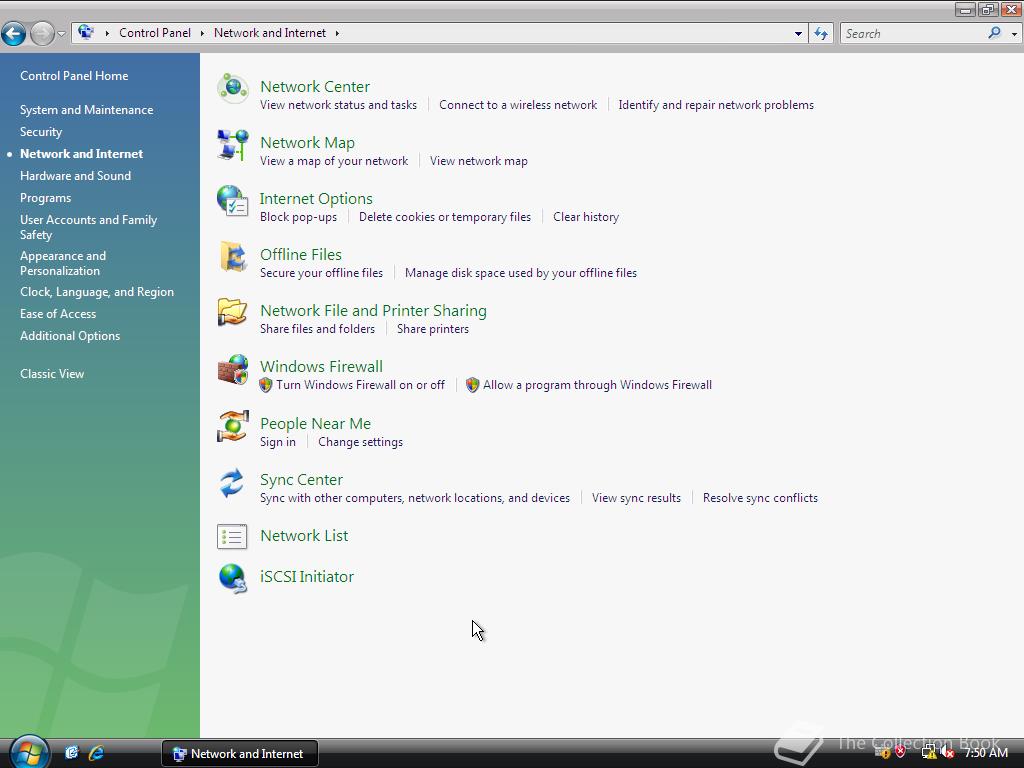Click Change settings under People Near Me
This screenshot has width=1024, height=768.
360,442
